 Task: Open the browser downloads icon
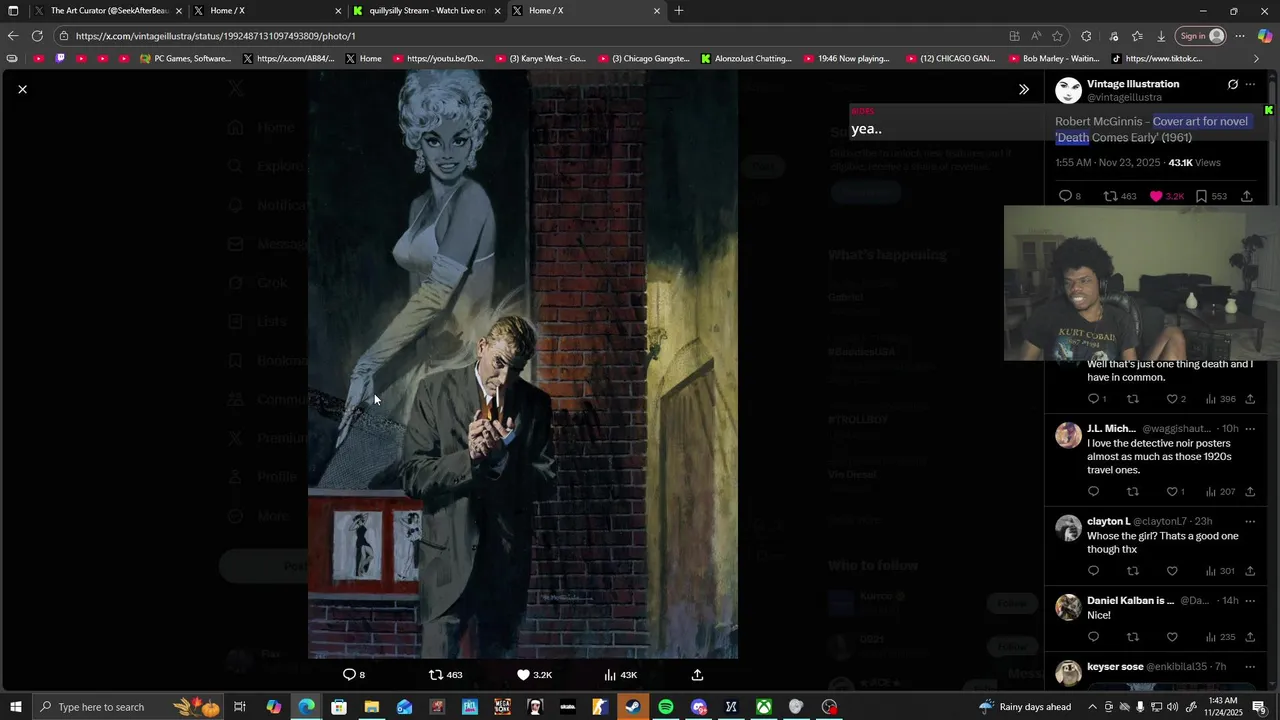coord(1161,36)
